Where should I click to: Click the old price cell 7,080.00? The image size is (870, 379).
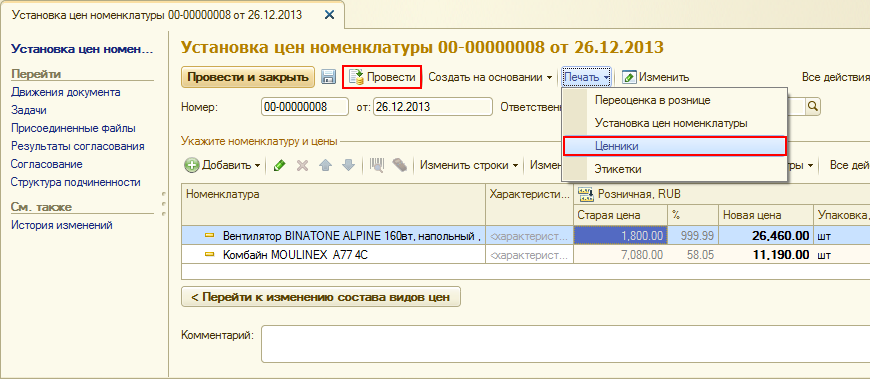[620, 255]
